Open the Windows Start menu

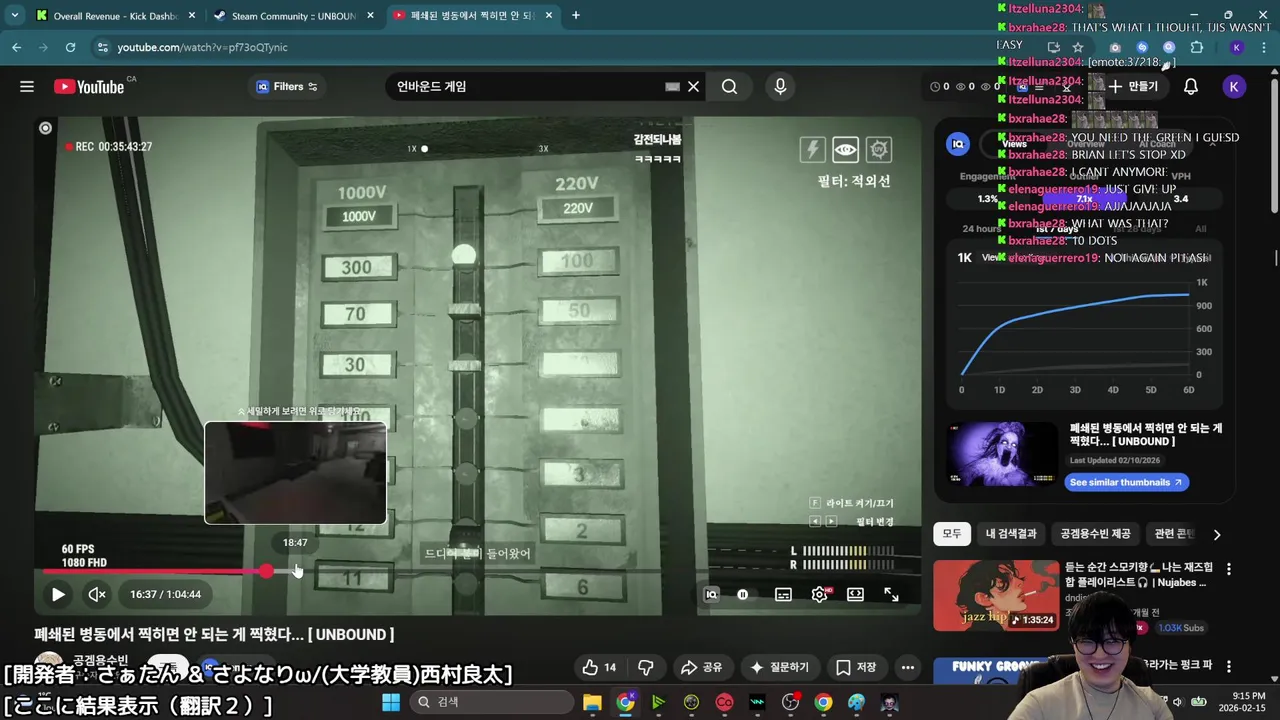click(390, 702)
